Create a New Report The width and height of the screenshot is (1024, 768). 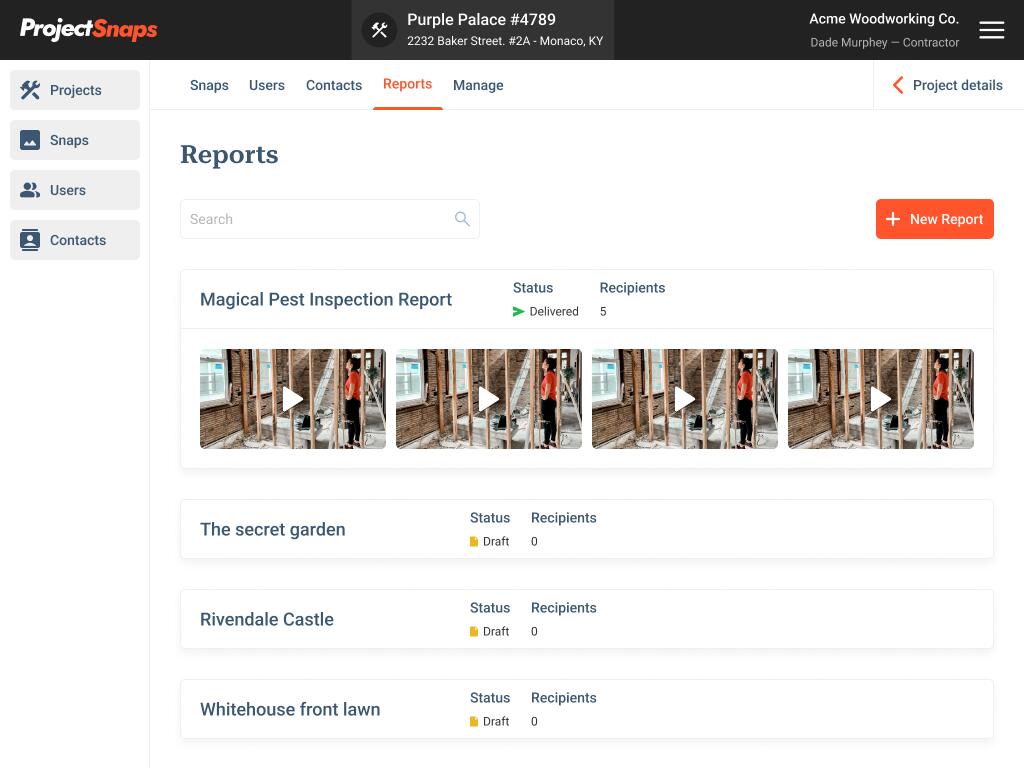[934, 219]
